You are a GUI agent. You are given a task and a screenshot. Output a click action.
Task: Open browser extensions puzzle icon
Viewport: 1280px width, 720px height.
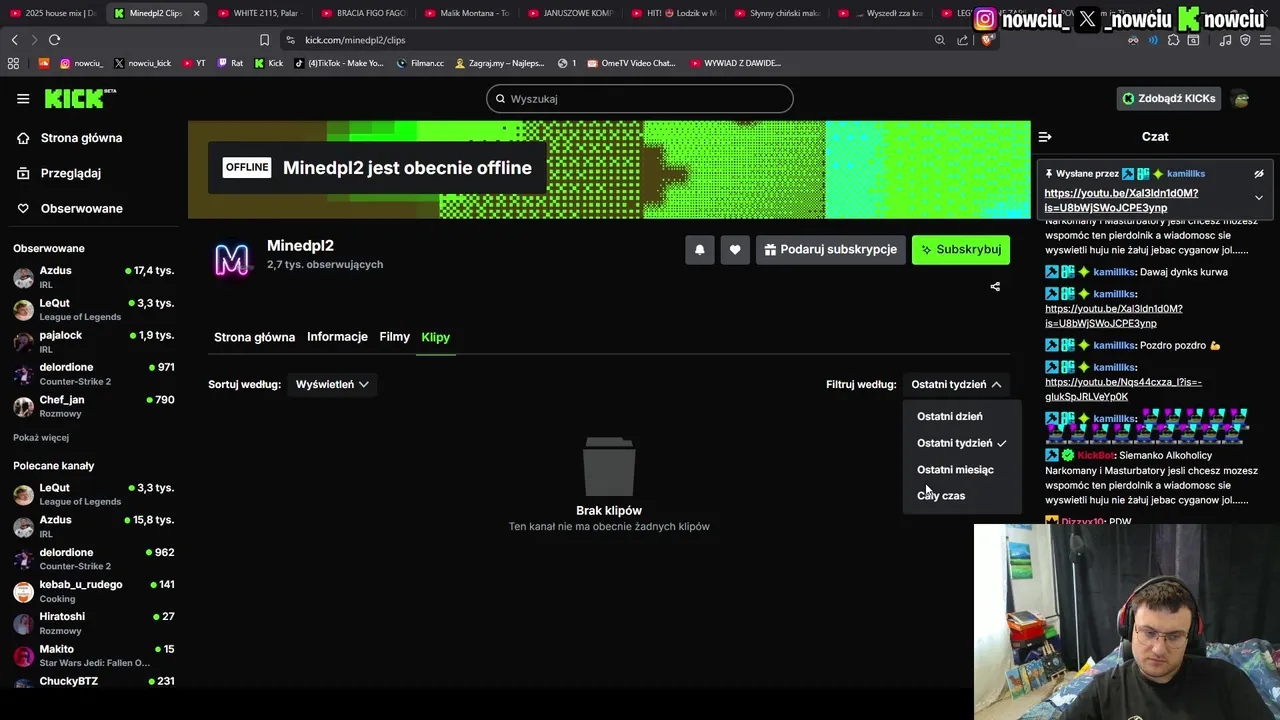(1174, 40)
